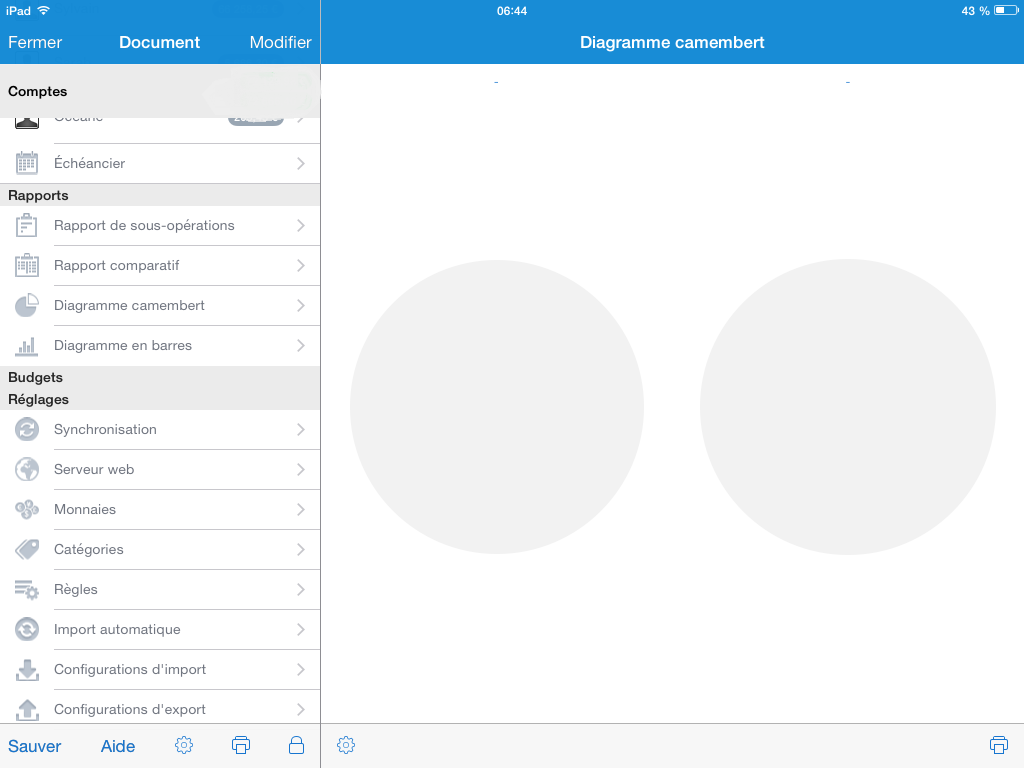This screenshot has width=1024, height=768.
Task: Click the Diagramme camembert pie icon
Action: point(27,305)
